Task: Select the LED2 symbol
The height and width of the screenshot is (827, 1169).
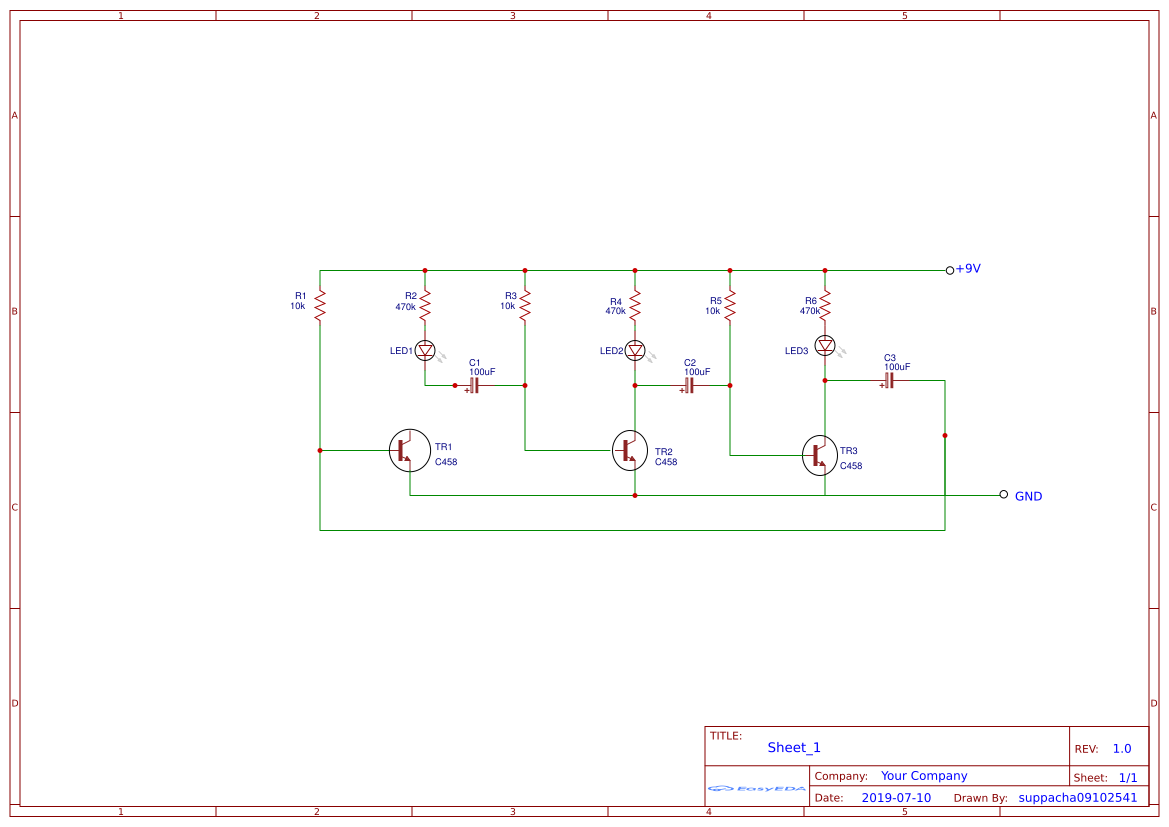Action: click(635, 350)
